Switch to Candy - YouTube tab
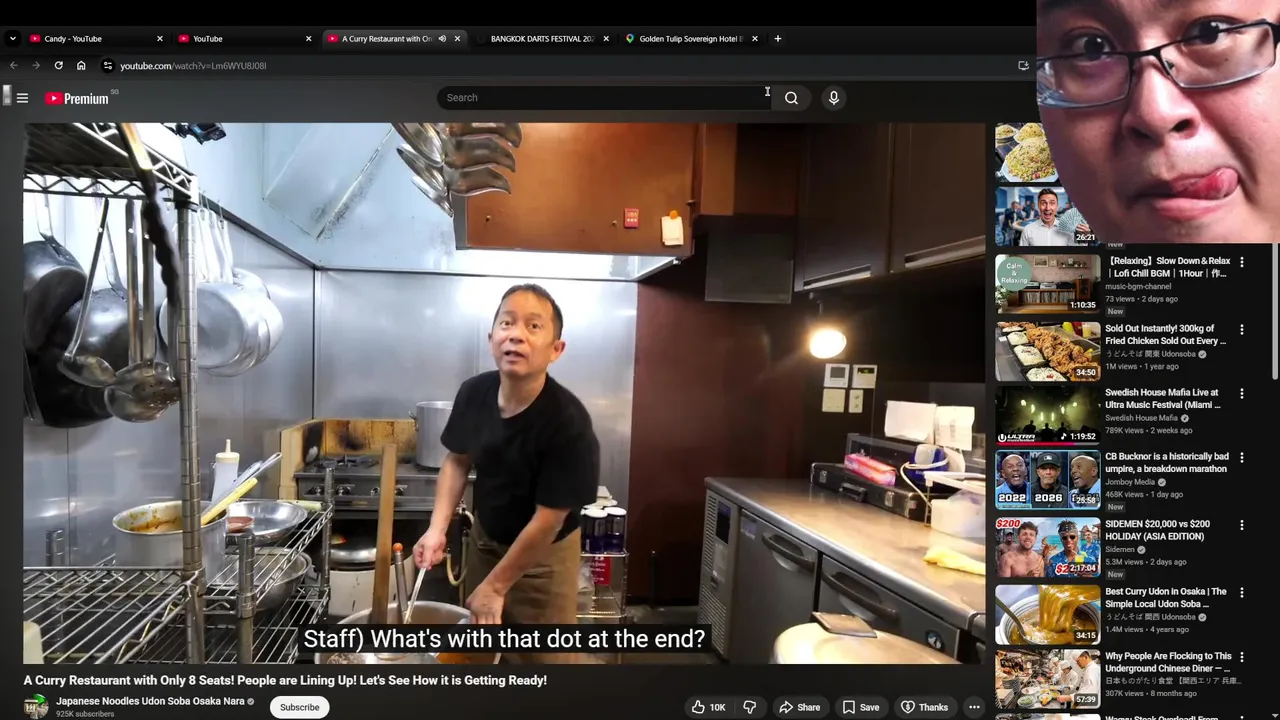 click(95, 39)
